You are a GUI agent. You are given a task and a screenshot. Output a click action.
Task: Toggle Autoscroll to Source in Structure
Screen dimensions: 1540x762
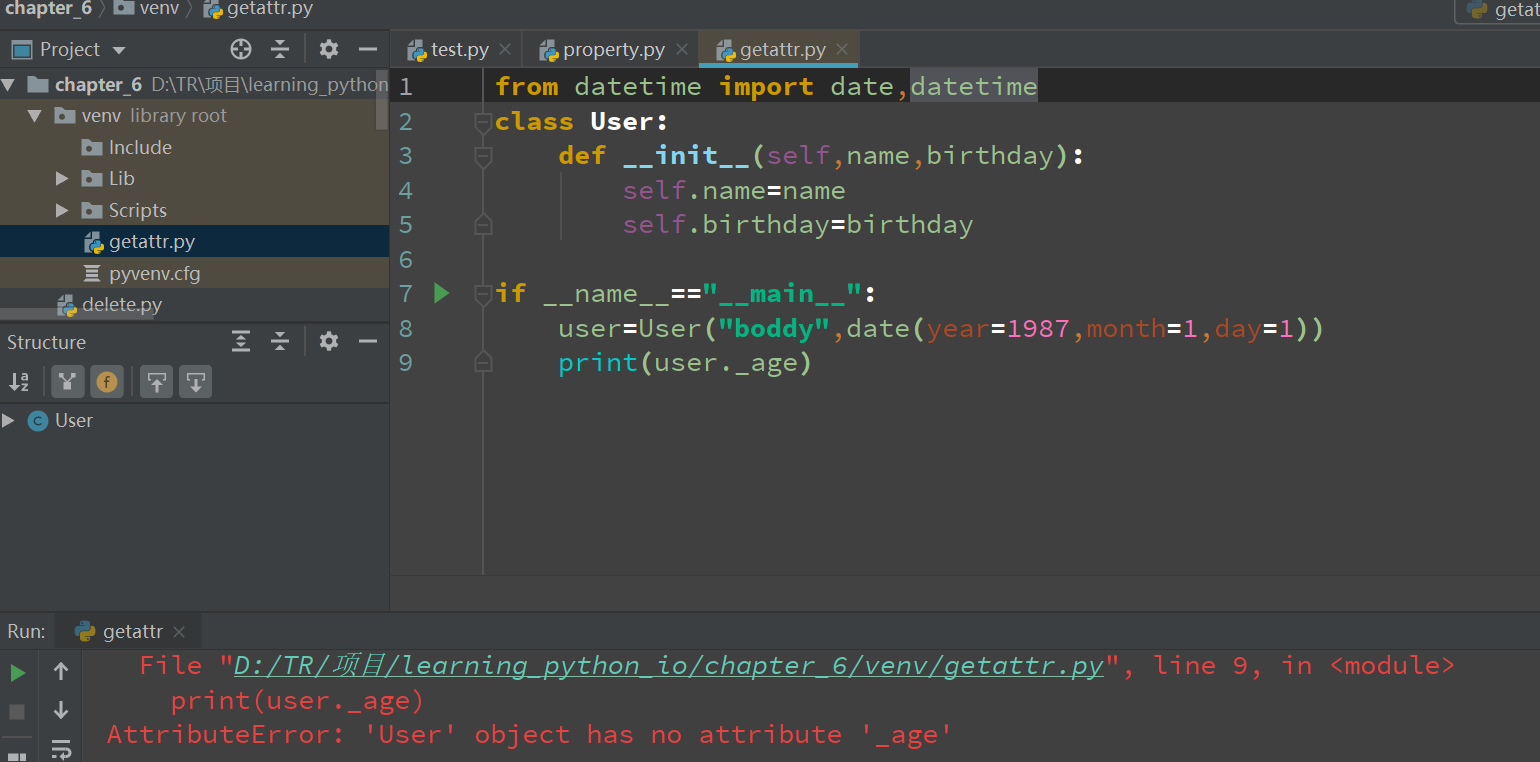click(156, 382)
